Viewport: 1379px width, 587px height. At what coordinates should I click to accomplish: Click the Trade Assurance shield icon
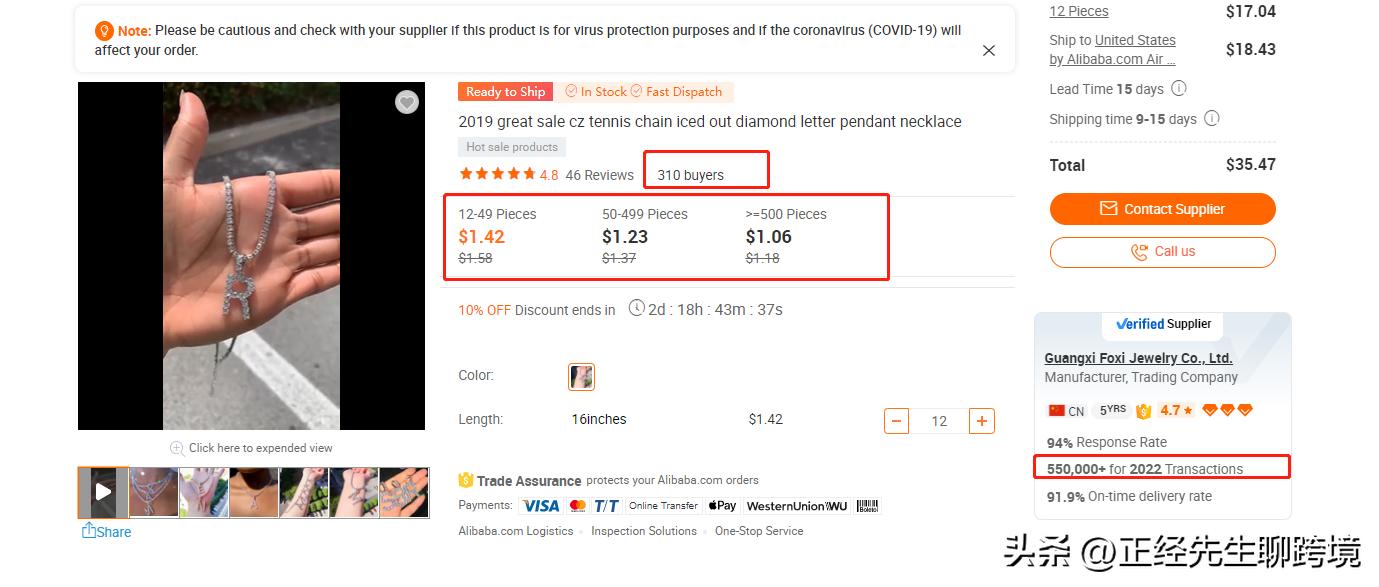coord(465,480)
